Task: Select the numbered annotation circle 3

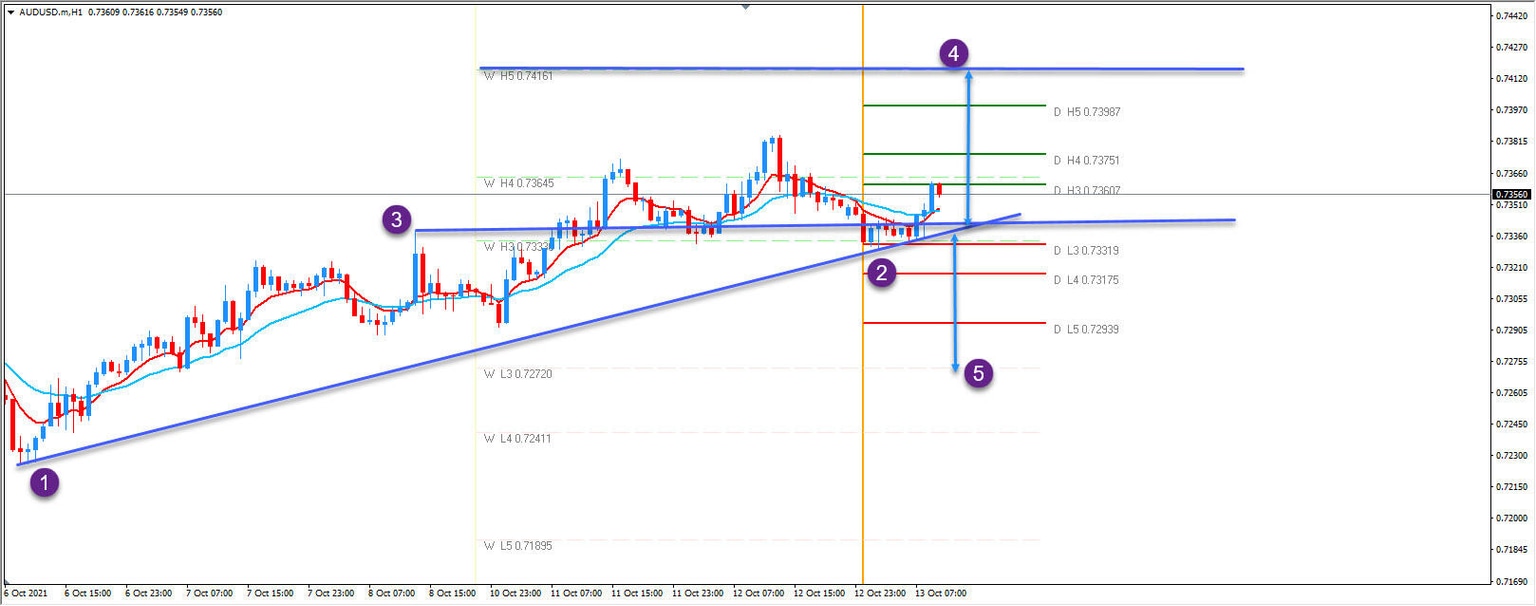Action: (x=395, y=219)
